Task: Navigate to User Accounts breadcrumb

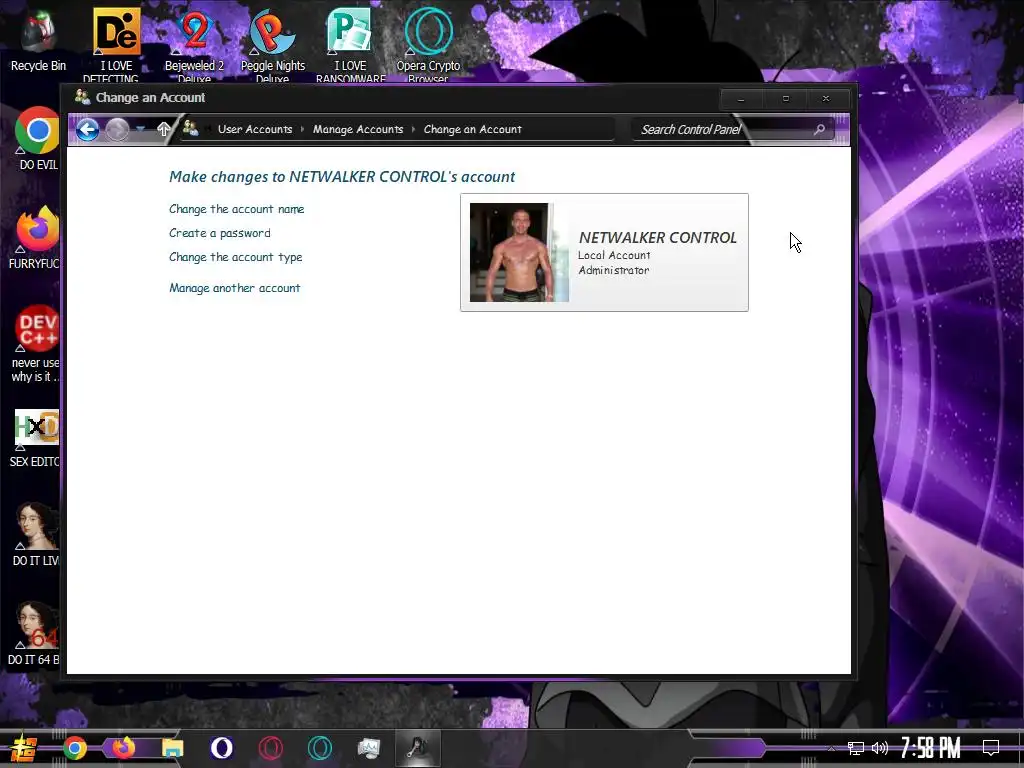Action: coord(255,129)
